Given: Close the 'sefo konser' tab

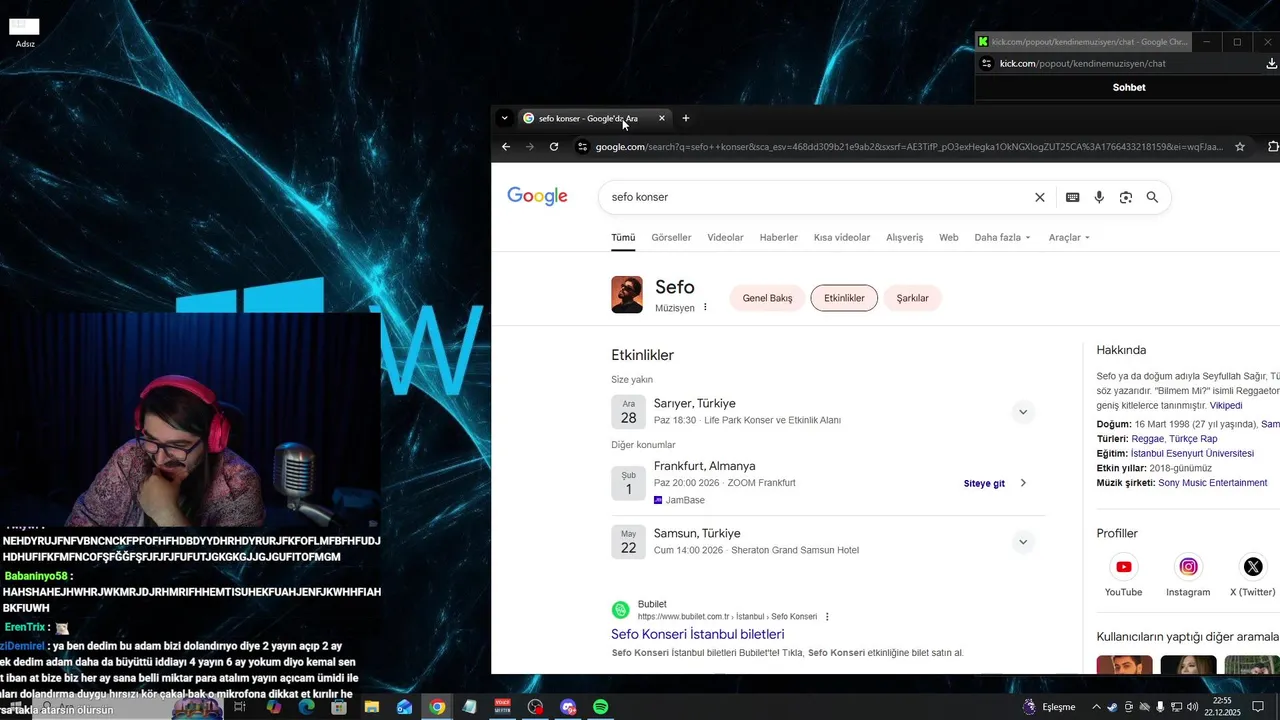Looking at the screenshot, I should click(x=661, y=118).
